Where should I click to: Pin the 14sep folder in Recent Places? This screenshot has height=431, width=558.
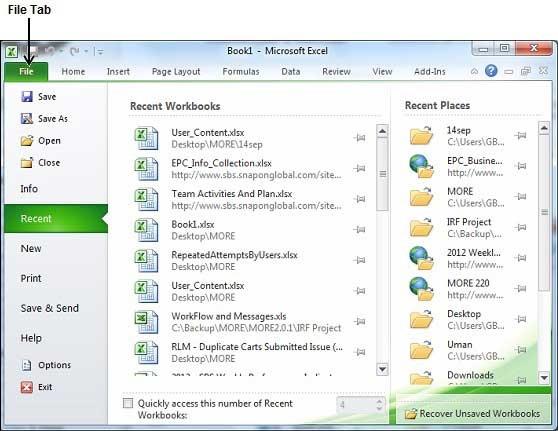(x=521, y=135)
